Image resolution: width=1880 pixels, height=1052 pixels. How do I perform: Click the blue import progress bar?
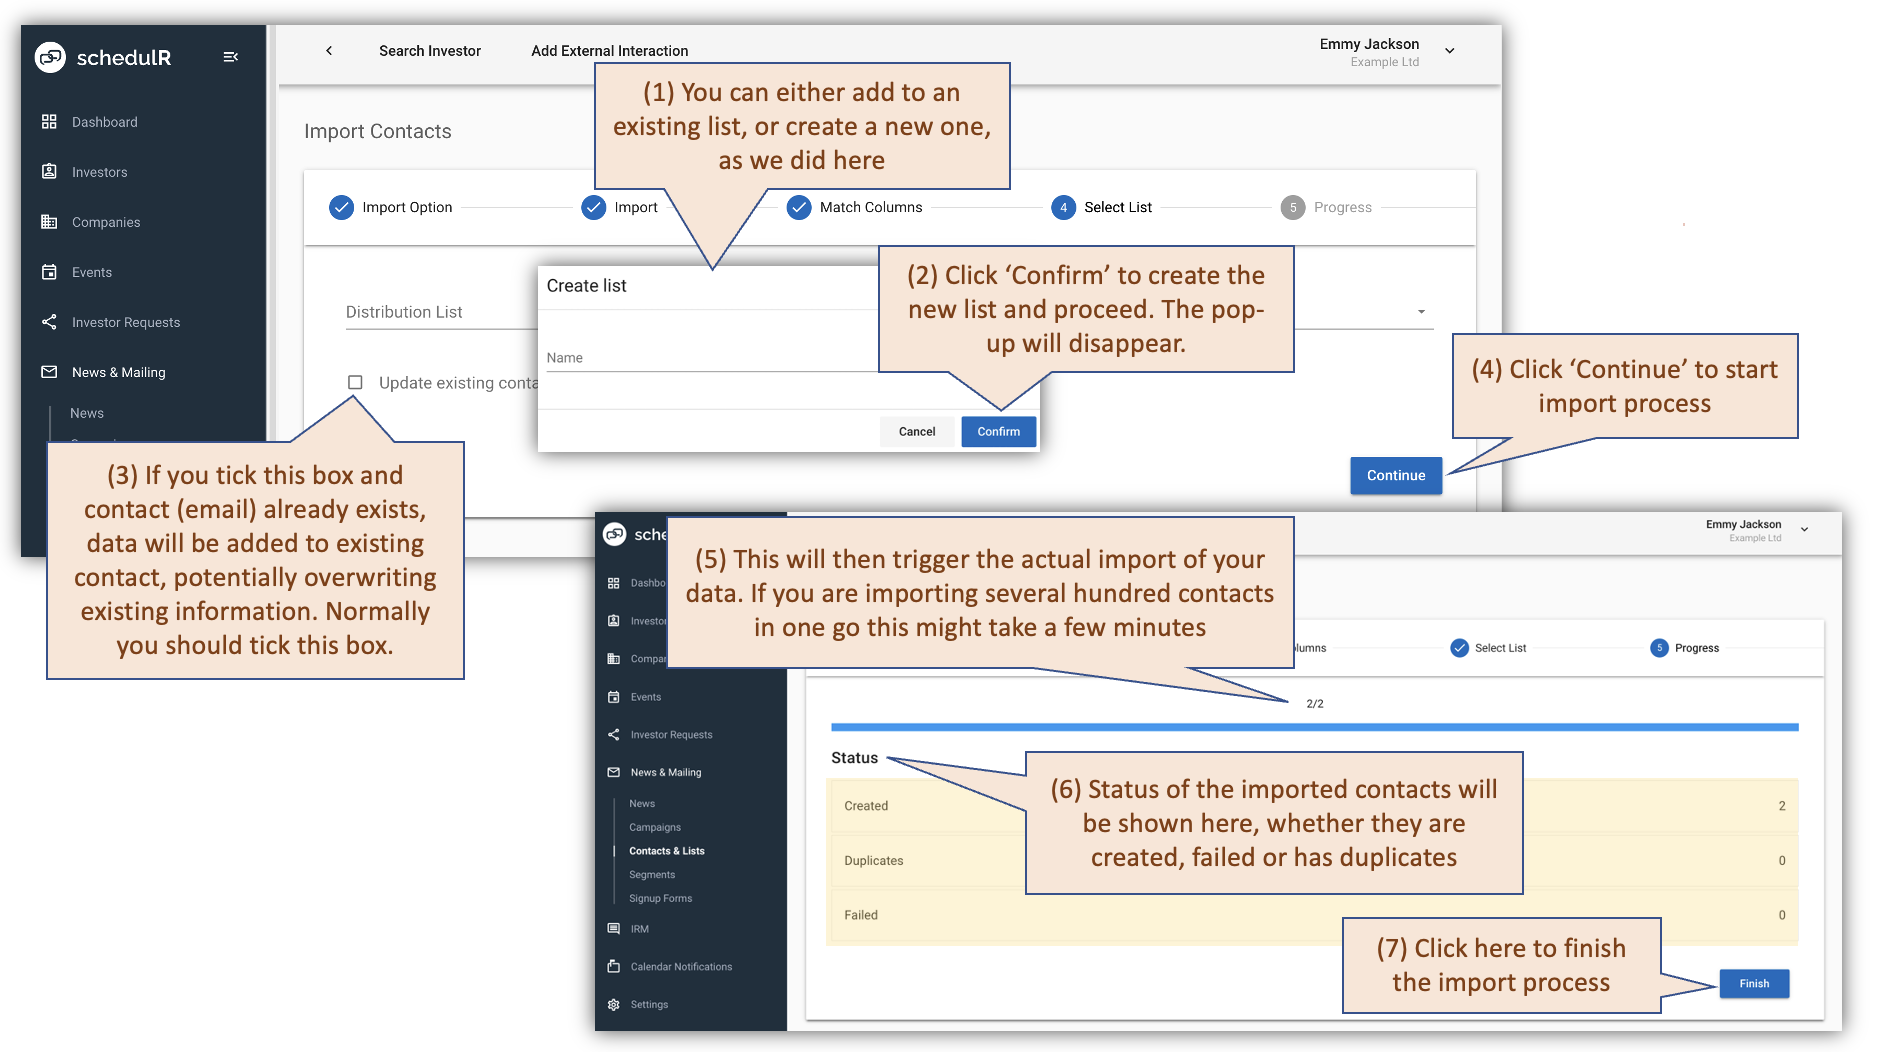[x=1315, y=727]
